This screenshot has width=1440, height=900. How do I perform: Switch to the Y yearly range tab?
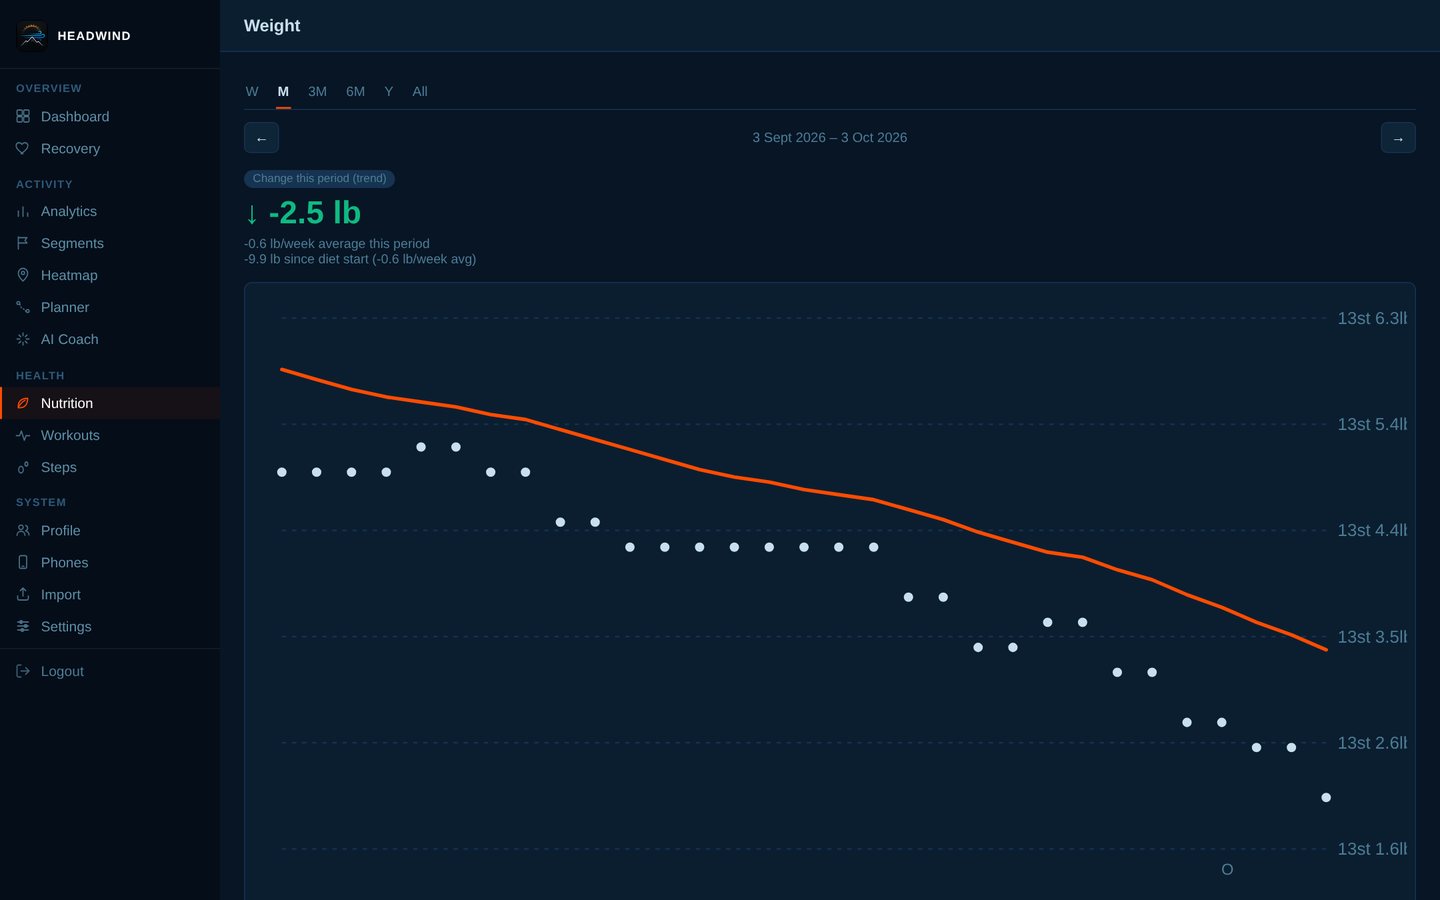pyautogui.click(x=389, y=92)
